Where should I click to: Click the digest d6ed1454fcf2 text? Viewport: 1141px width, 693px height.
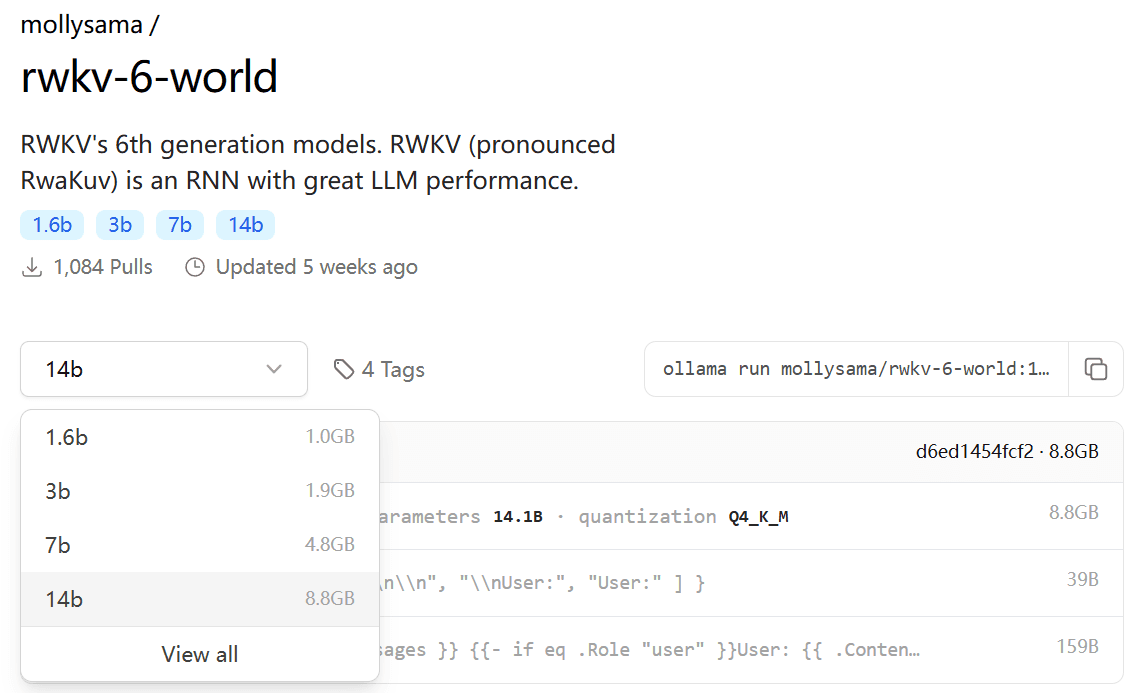[x=974, y=451]
